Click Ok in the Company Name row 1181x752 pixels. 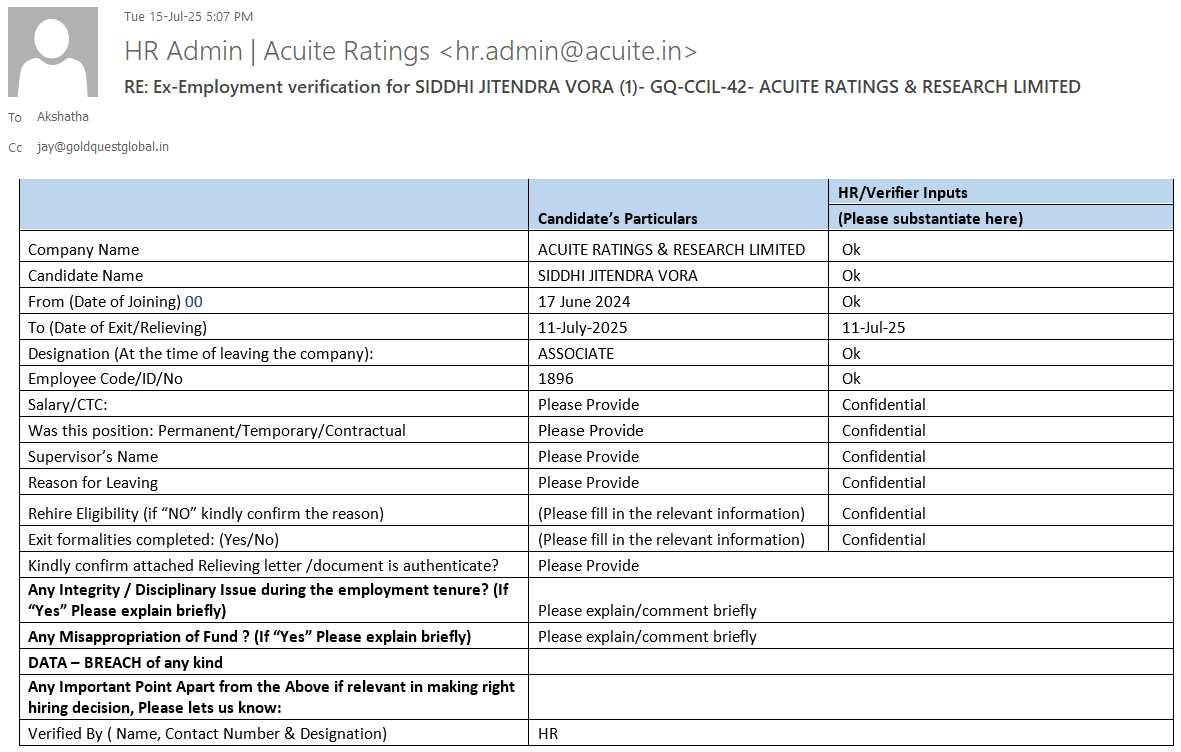pos(851,249)
